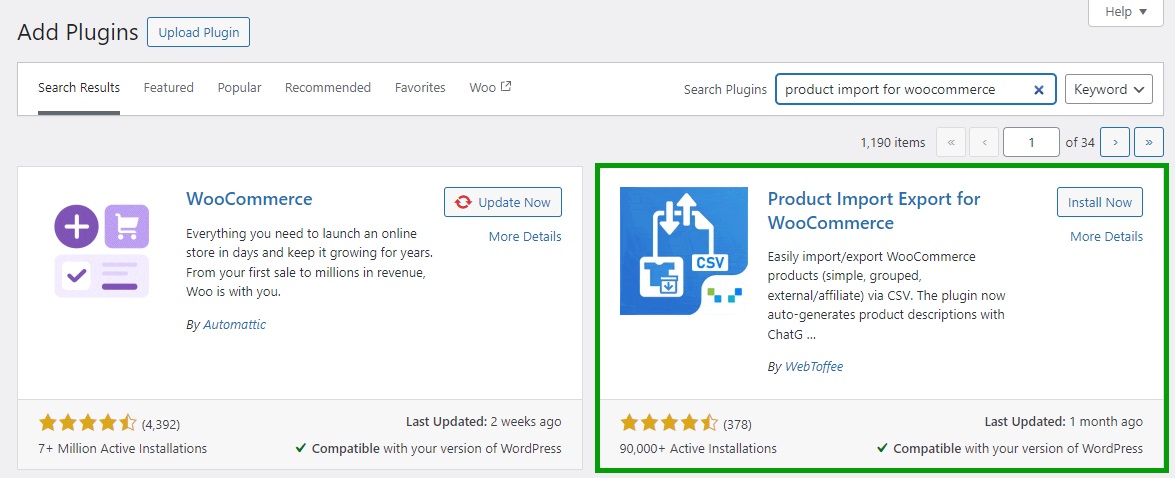Click the Add Plugins page heading
Screen dimensions: 1175x478
coord(78,33)
